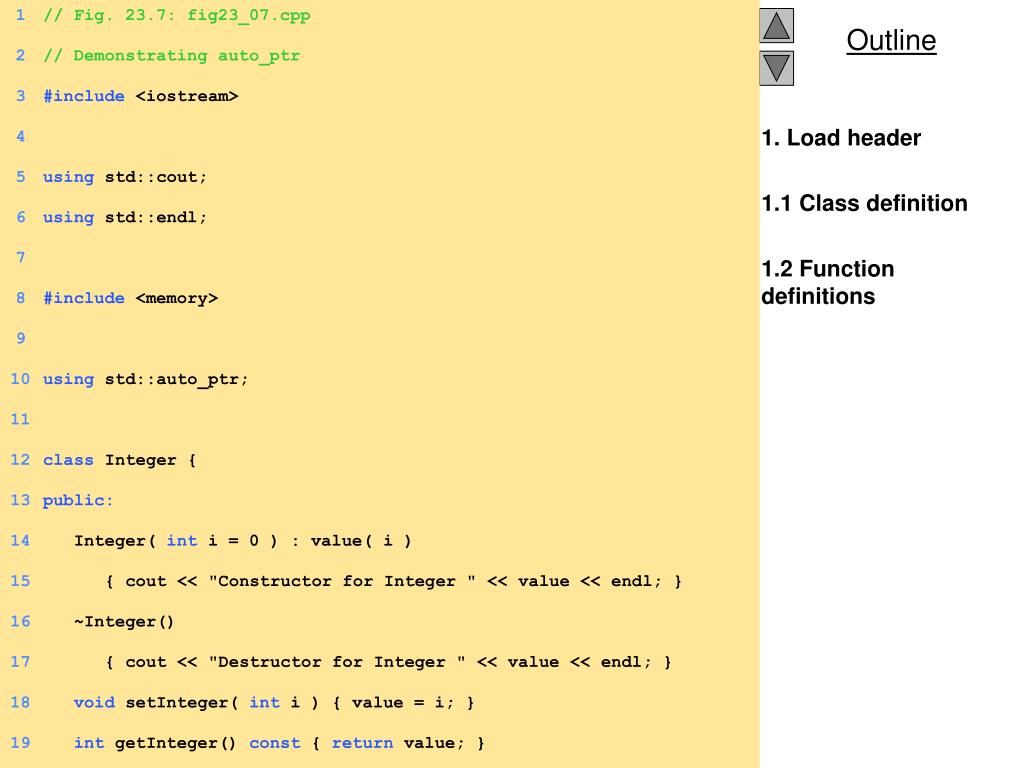The height and width of the screenshot is (768, 1024).
Task: Click line number 12
Action: tap(20, 460)
